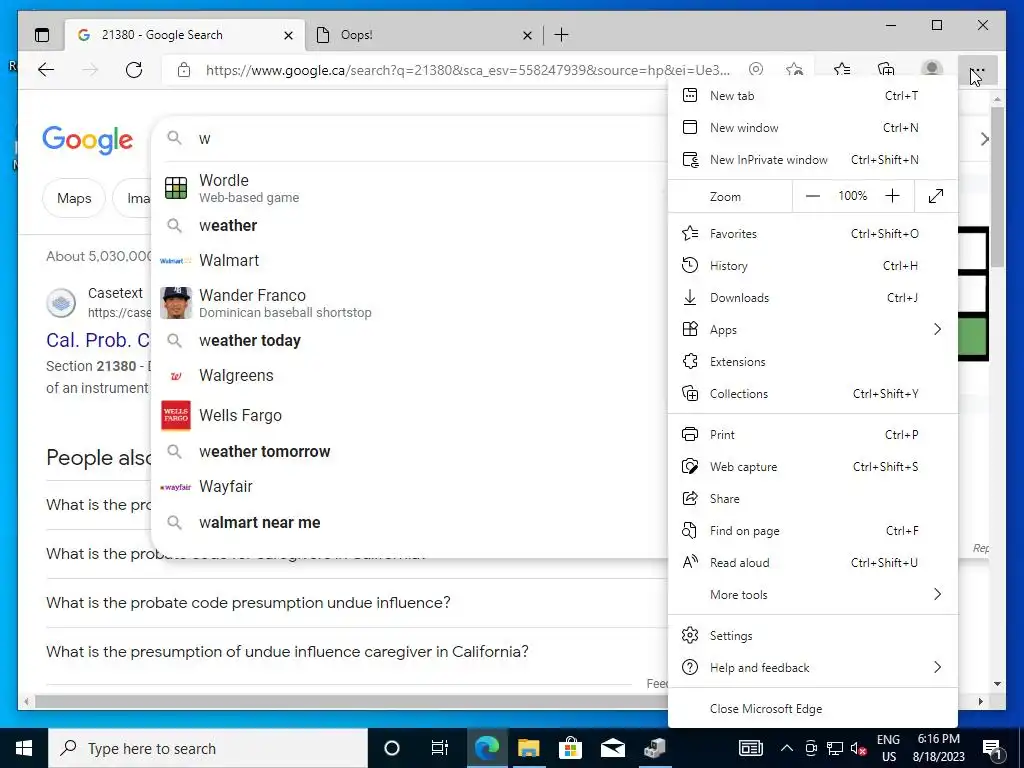Expand the Apps submenu arrow
Screen dimensions: 1024x768
[937, 329]
